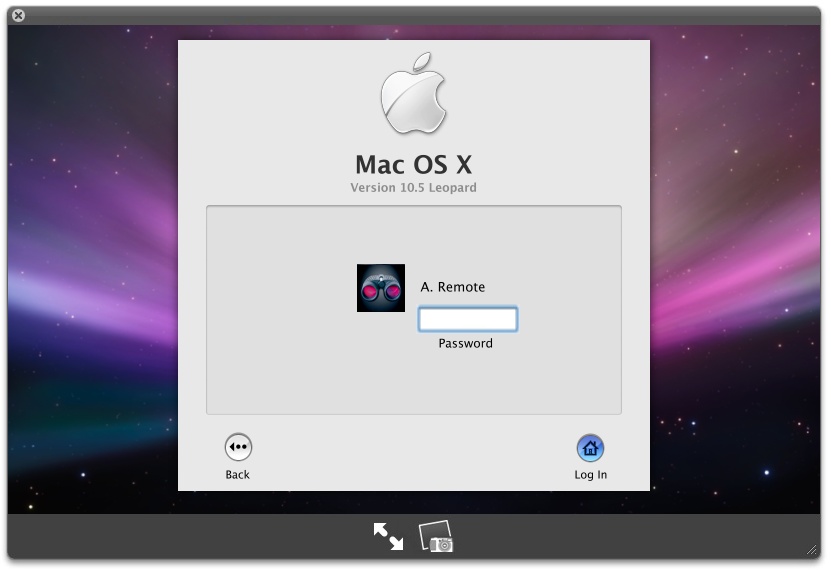
Task: Toggle fullscreen with the diagonal arrows icon
Action: pyautogui.click(x=388, y=536)
